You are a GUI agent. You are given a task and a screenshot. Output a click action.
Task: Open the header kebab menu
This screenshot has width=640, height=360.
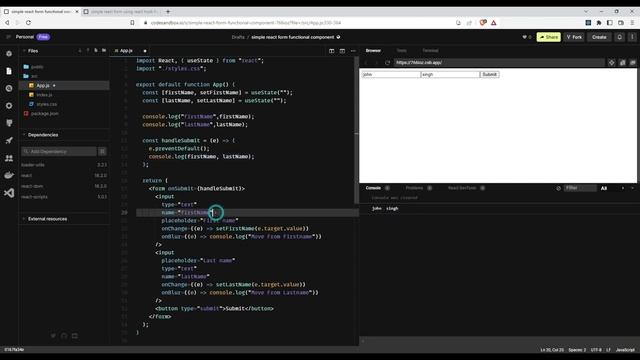pos(632,37)
